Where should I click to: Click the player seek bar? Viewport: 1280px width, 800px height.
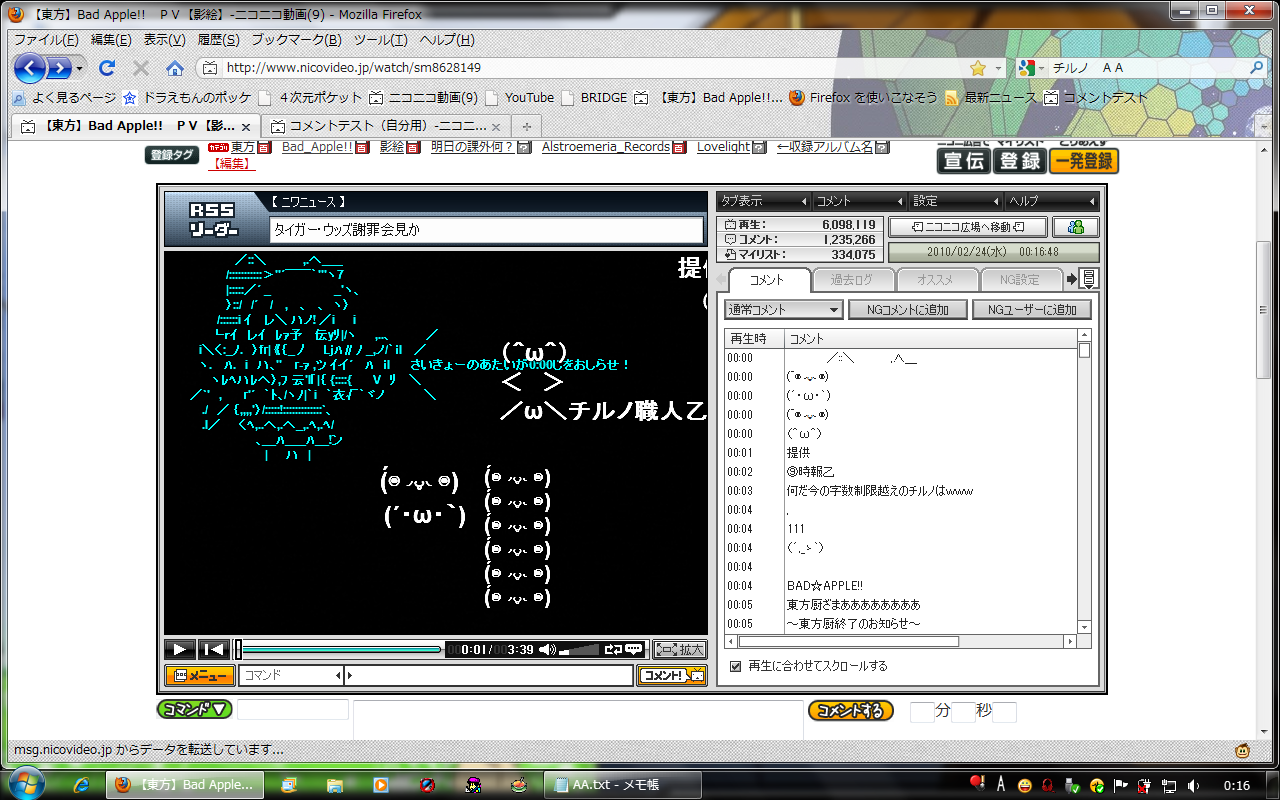(340, 650)
